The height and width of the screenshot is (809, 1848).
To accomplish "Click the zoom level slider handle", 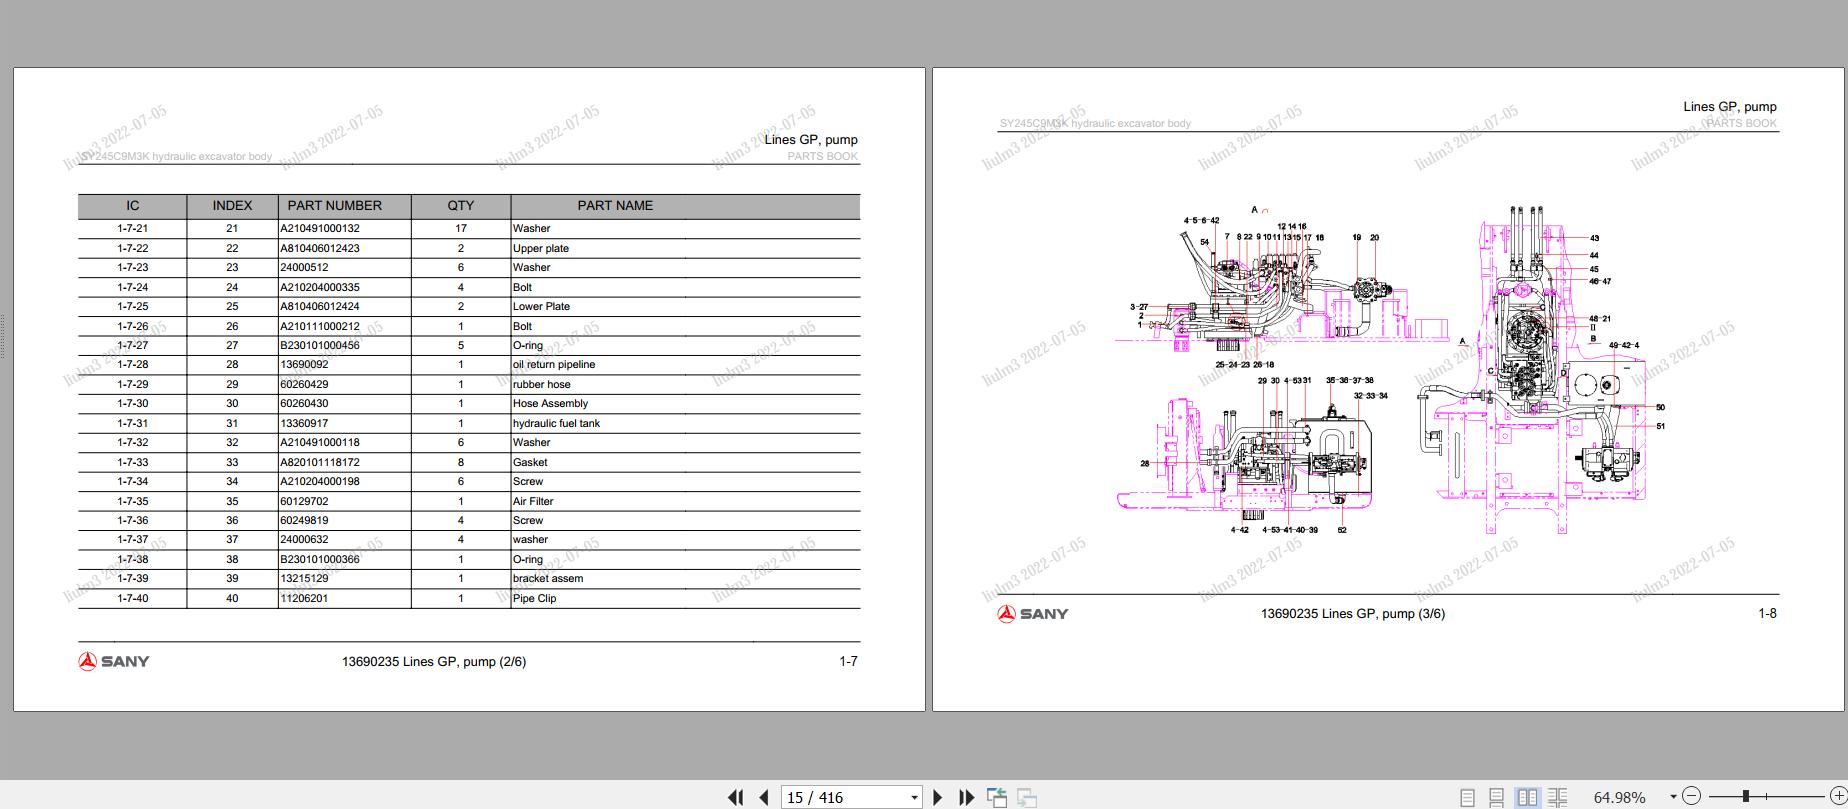I will (1745, 796).
